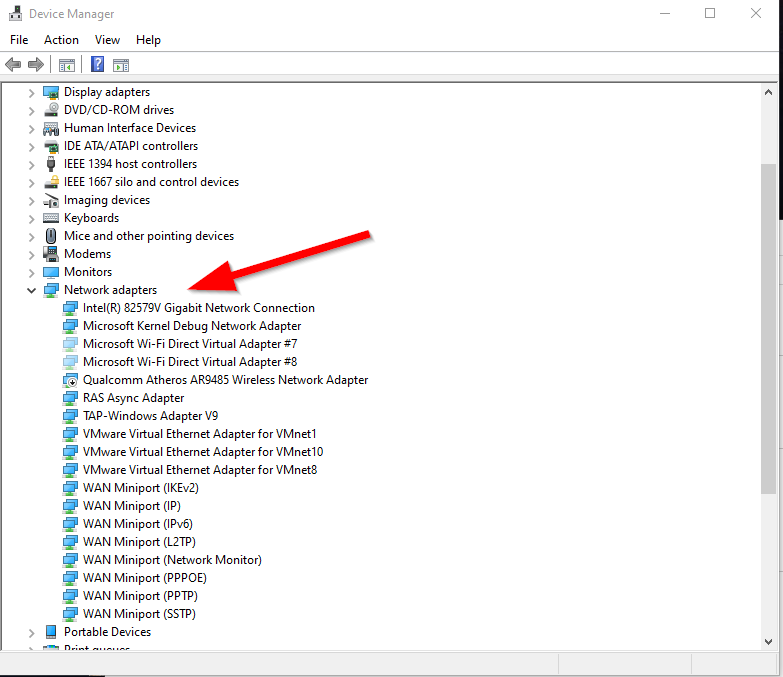Click the Modems category icon

51,254
